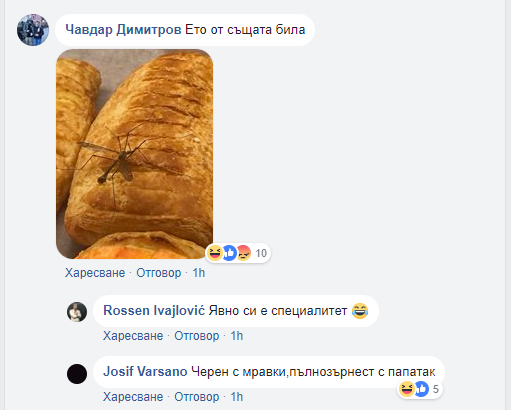Like Rossen Ivajlović's comment via Харесване

pyautogui.click(x=133, y=336)
